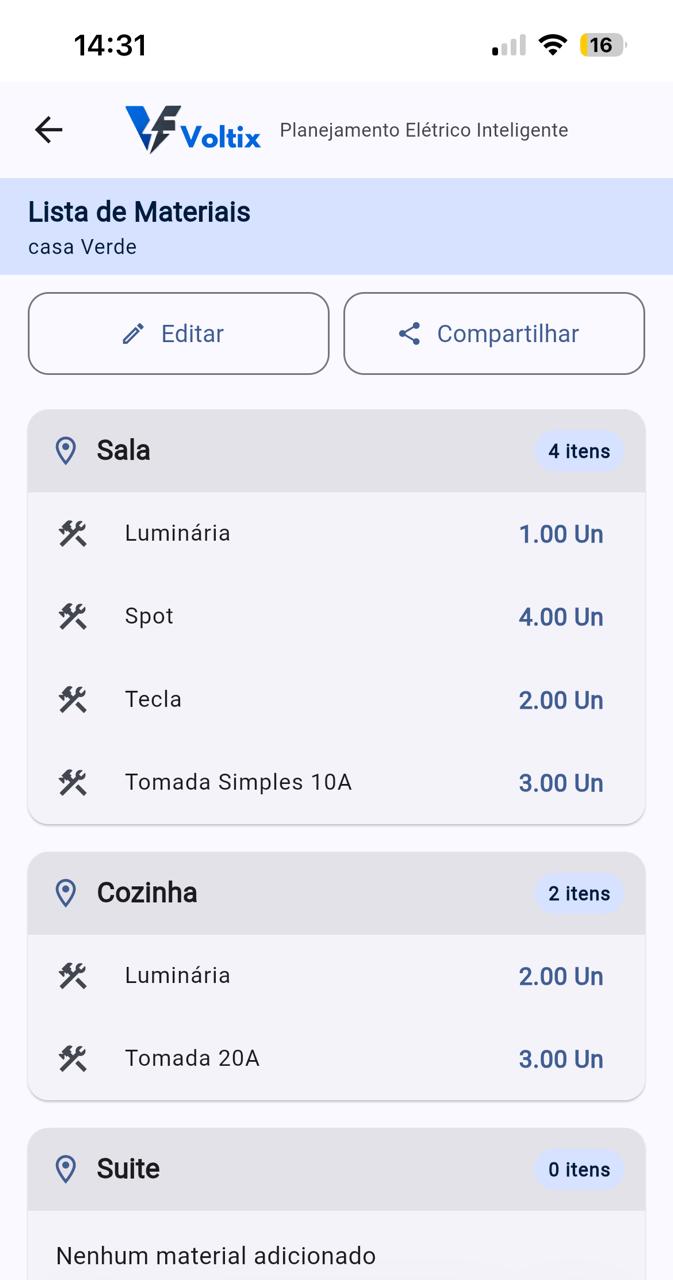Screen dimensions: 673x1280
Task: Collapse the Cozinha section header
Action: coord(336,893)
